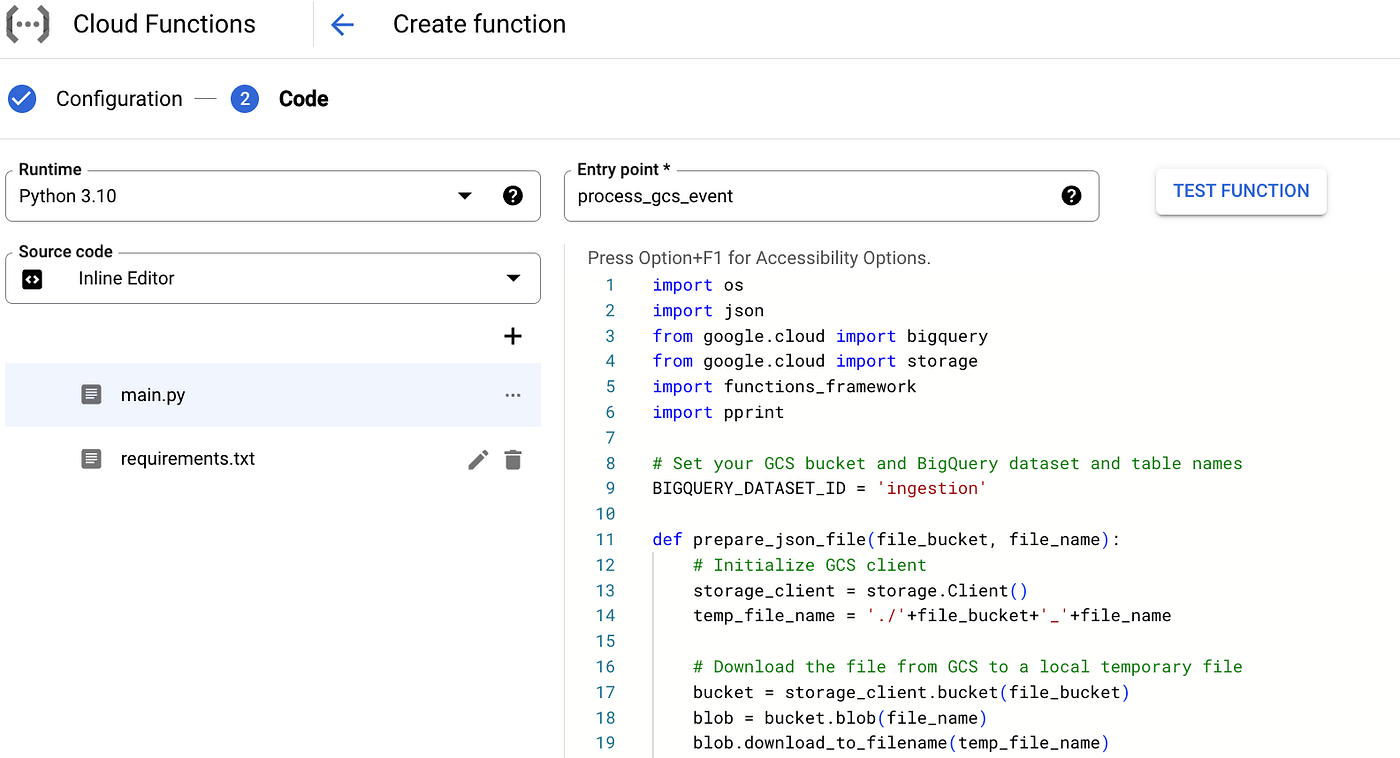Screen dimensions: 1400x758
Task: Open main.py more options menu
Action: point(513,395)
